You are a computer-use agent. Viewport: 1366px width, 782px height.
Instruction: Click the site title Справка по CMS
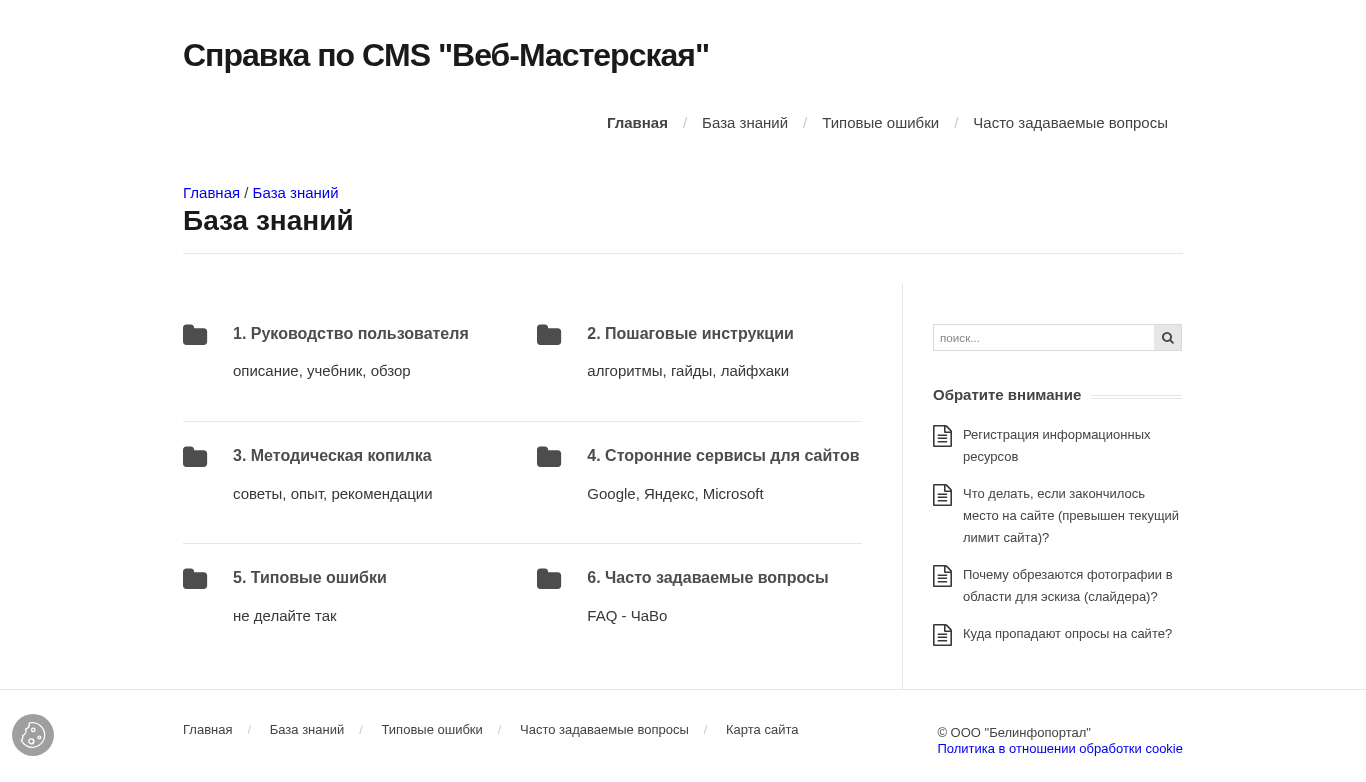(446, 55)
